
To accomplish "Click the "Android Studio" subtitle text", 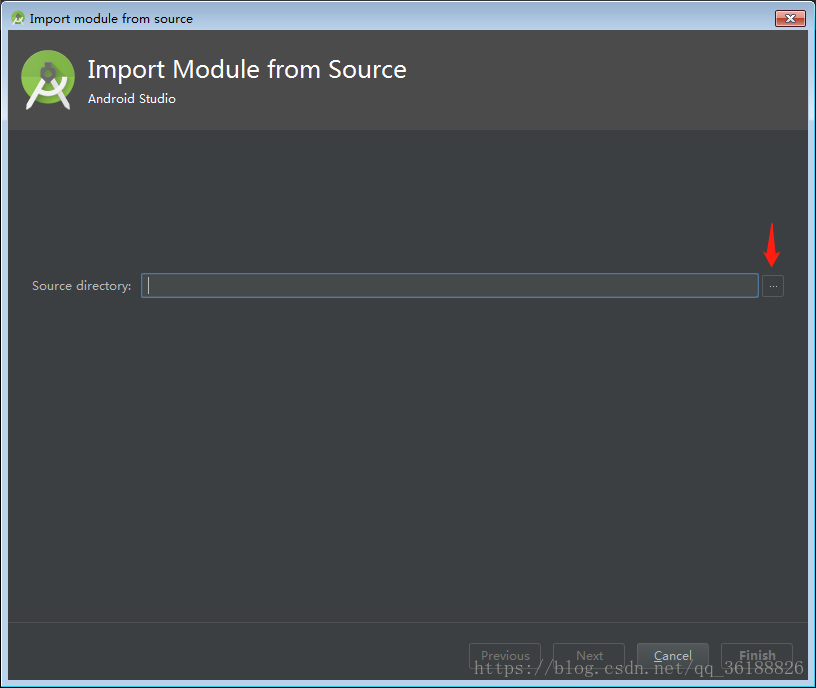I will [131, 99].
